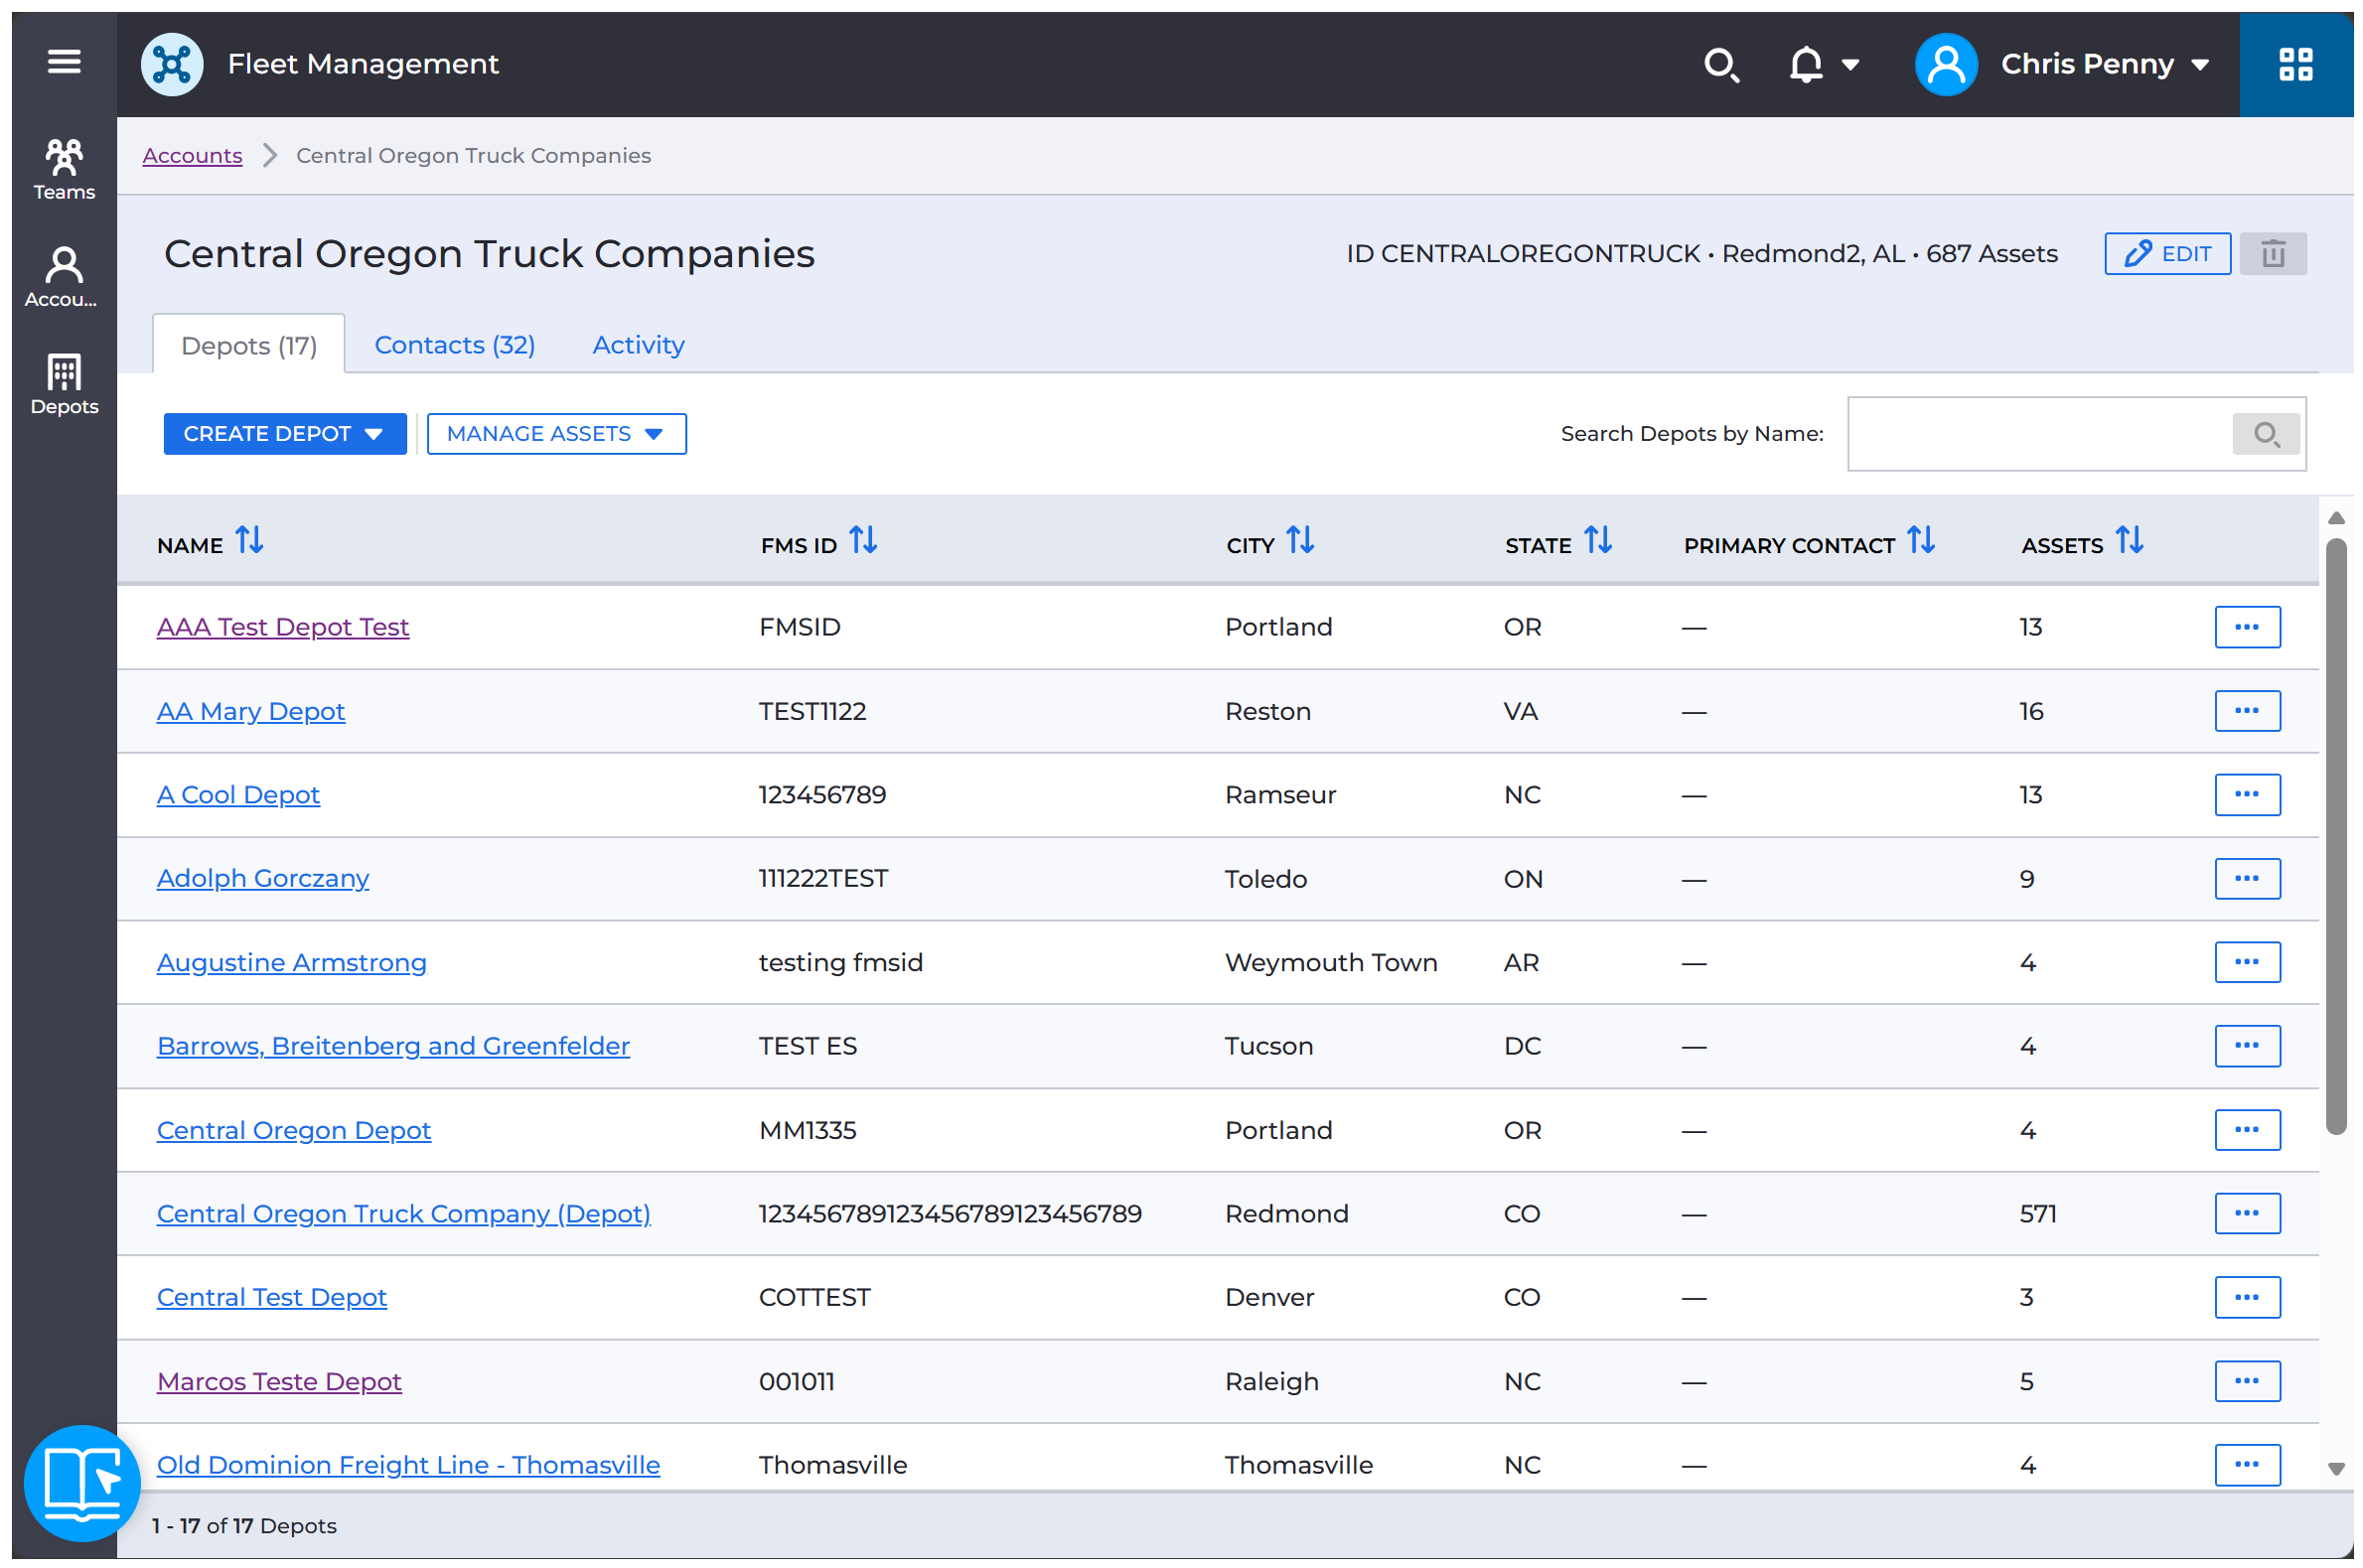Open the app grid launcher icon

pyautogui.click(x=2294, y=65)
